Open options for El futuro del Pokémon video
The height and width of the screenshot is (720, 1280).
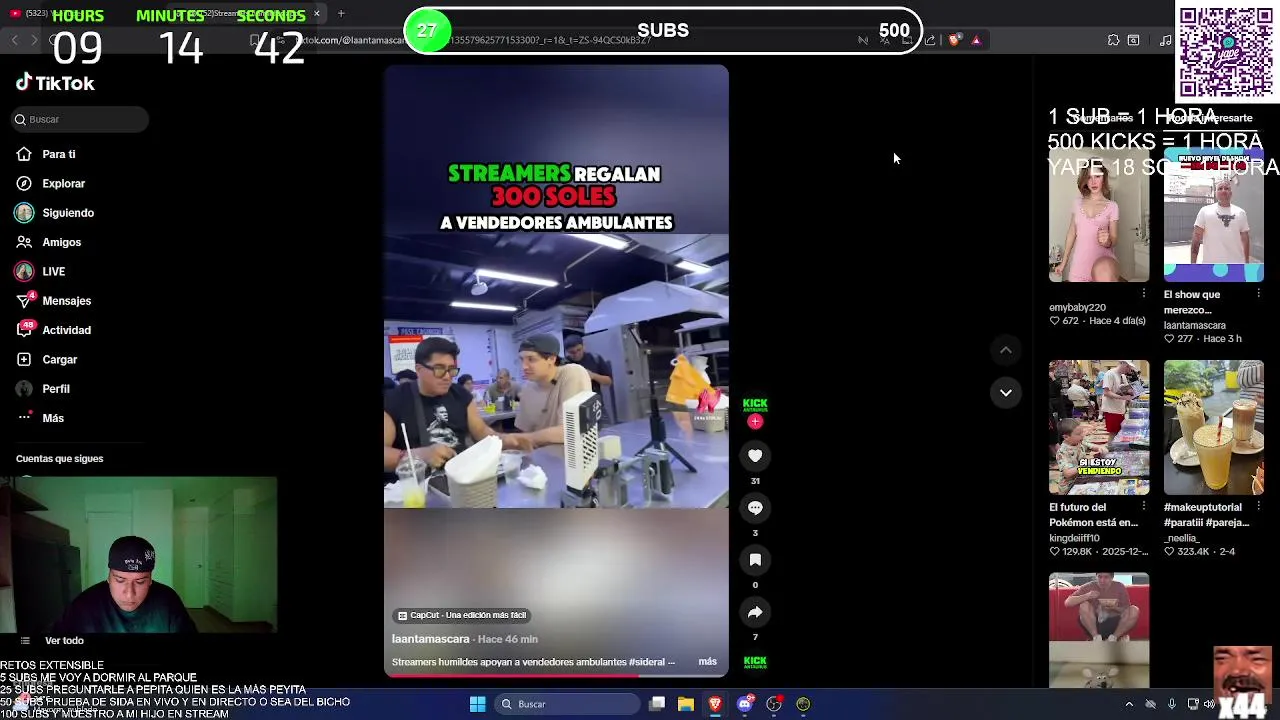tap(1144, 507)
